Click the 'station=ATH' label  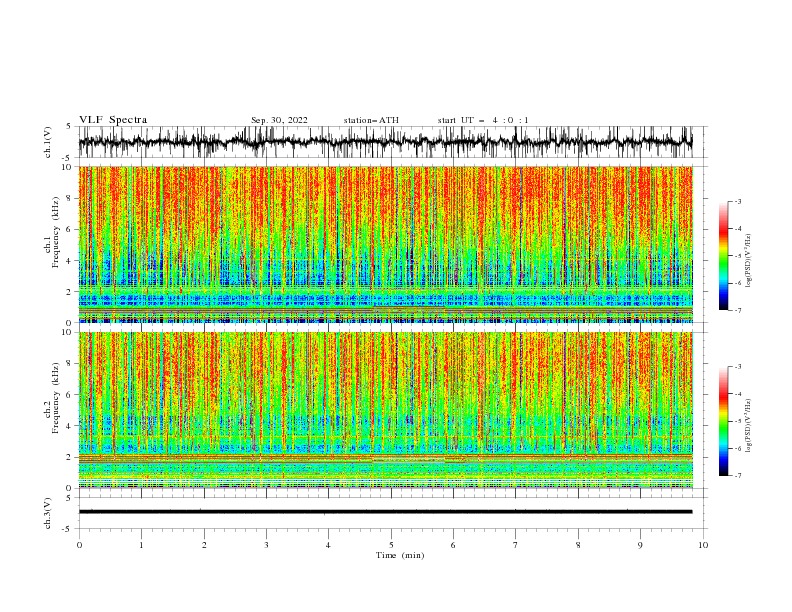click(371, 120)
